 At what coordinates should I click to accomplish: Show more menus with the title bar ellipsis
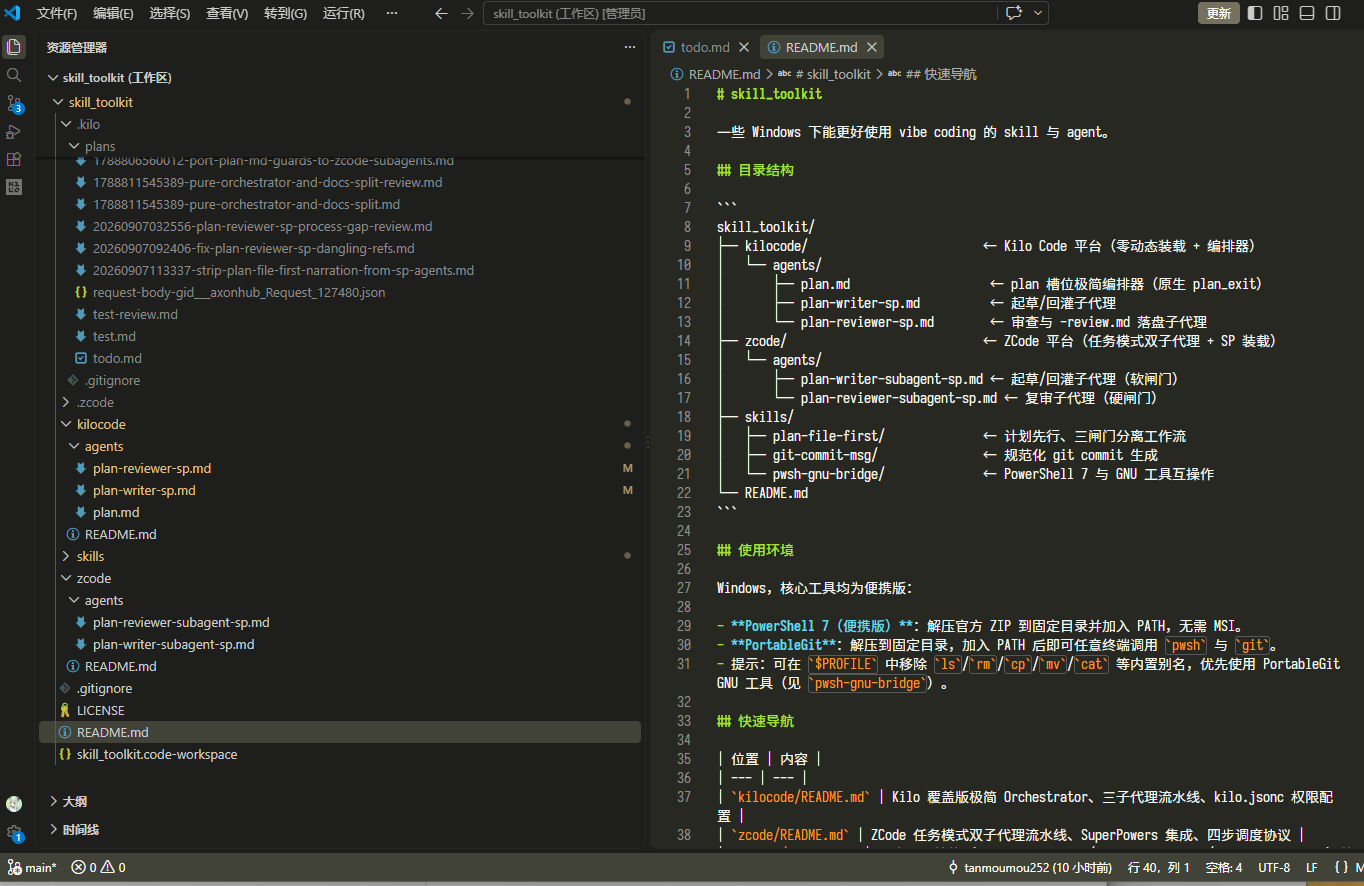392,13
